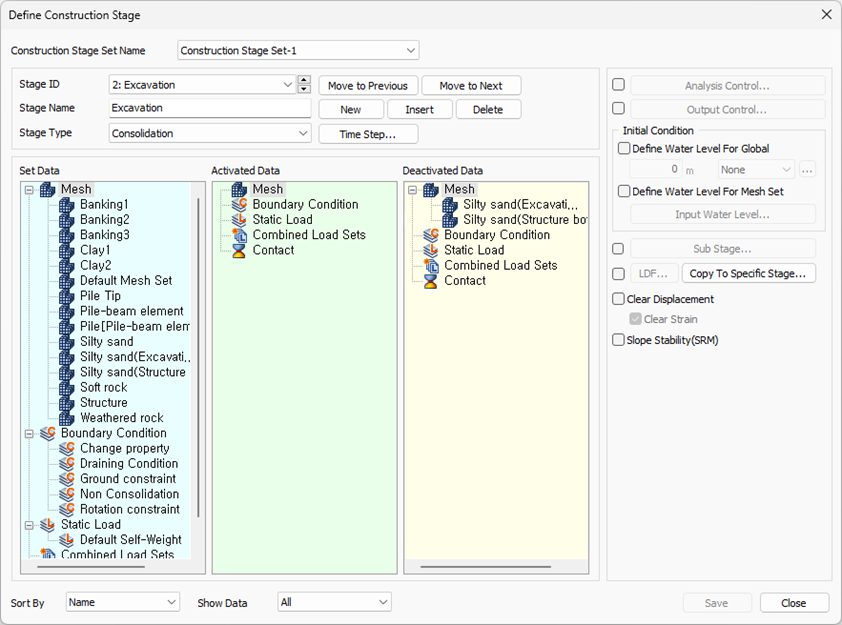Click the boundary icon beside Rotation constraint
Image resolution: width=842 pixels, height=625 pixels.
(67, 510)
